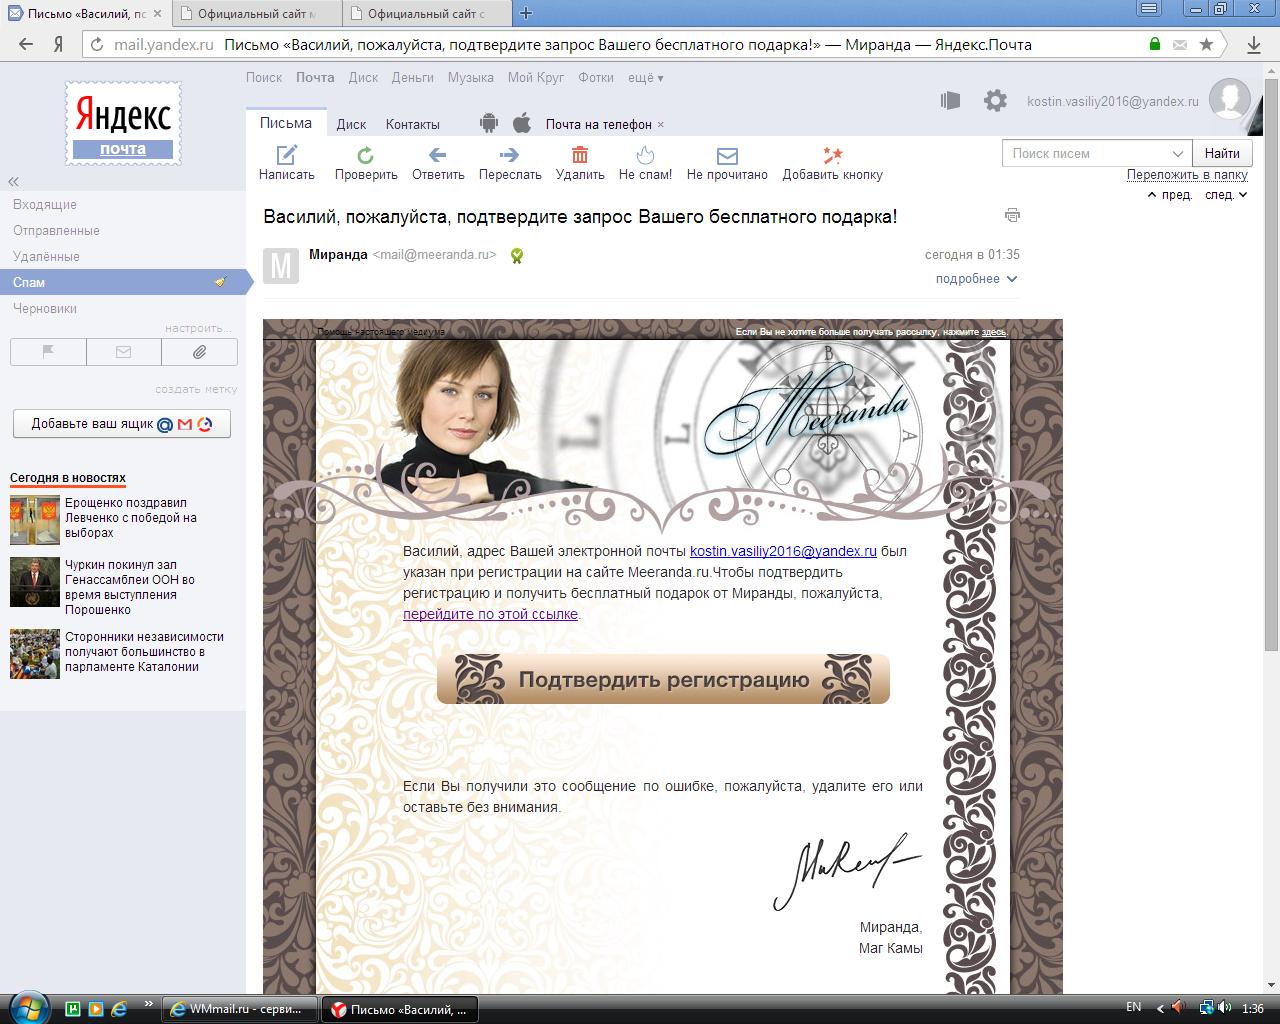
Task: Collapse the left folder sidebar
Action: pos(14,182)
